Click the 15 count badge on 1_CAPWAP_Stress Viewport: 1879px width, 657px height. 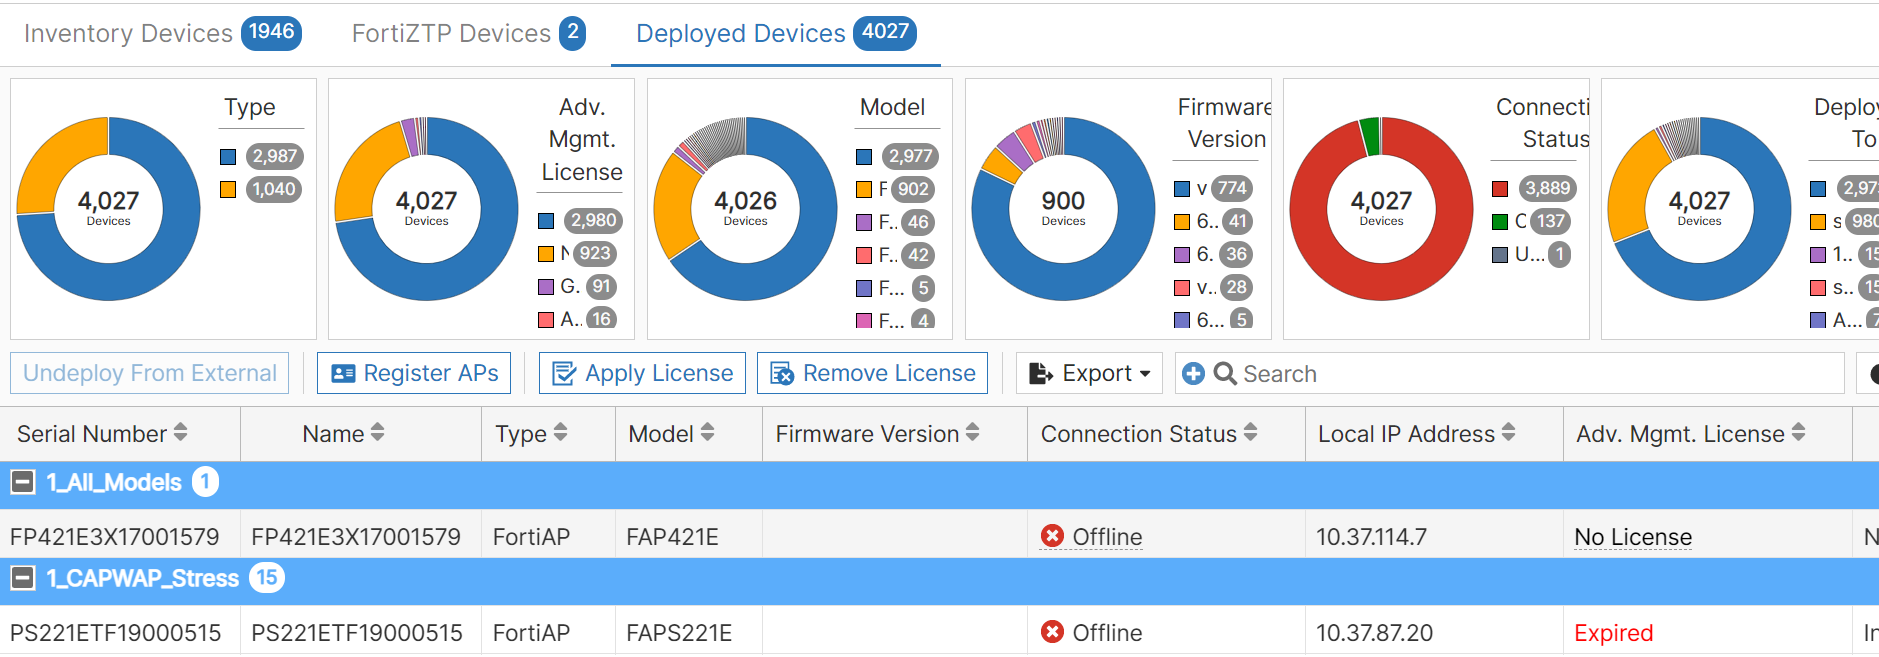[x=267, y=578]
